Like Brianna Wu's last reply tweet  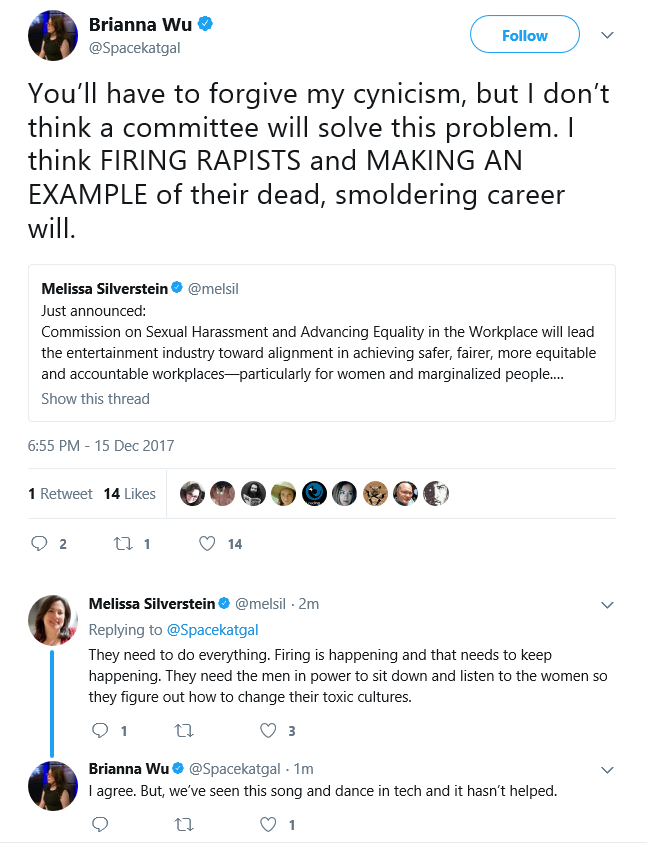point(268,824)
